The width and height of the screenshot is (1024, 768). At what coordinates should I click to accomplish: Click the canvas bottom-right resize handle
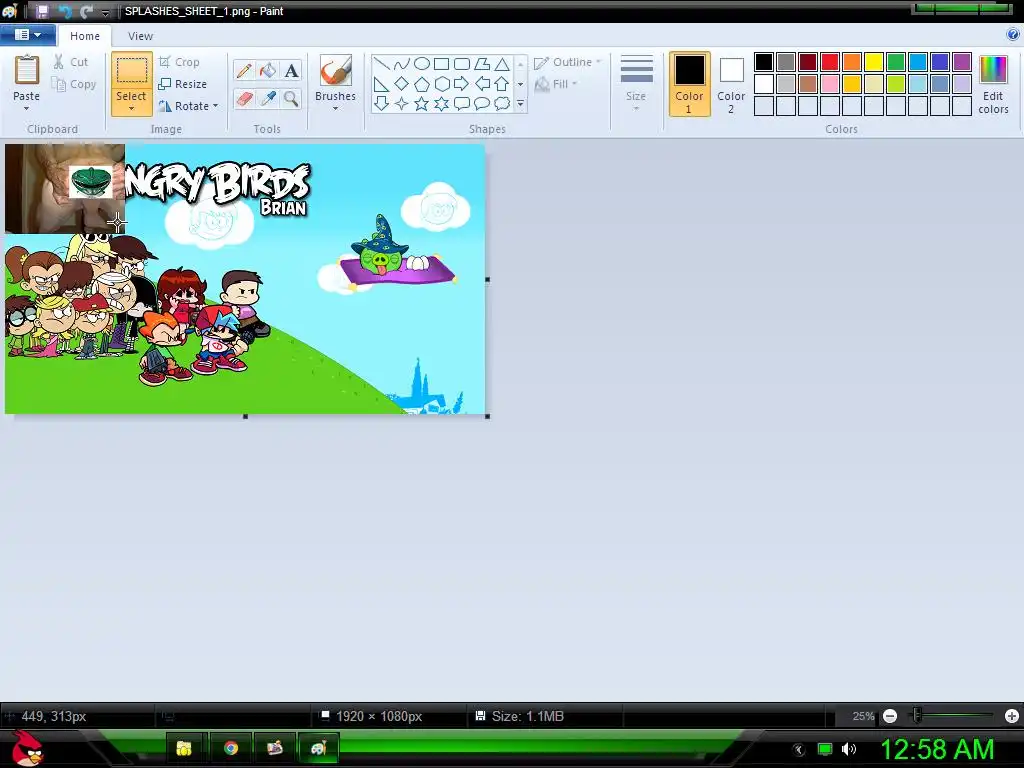point(488,416)
